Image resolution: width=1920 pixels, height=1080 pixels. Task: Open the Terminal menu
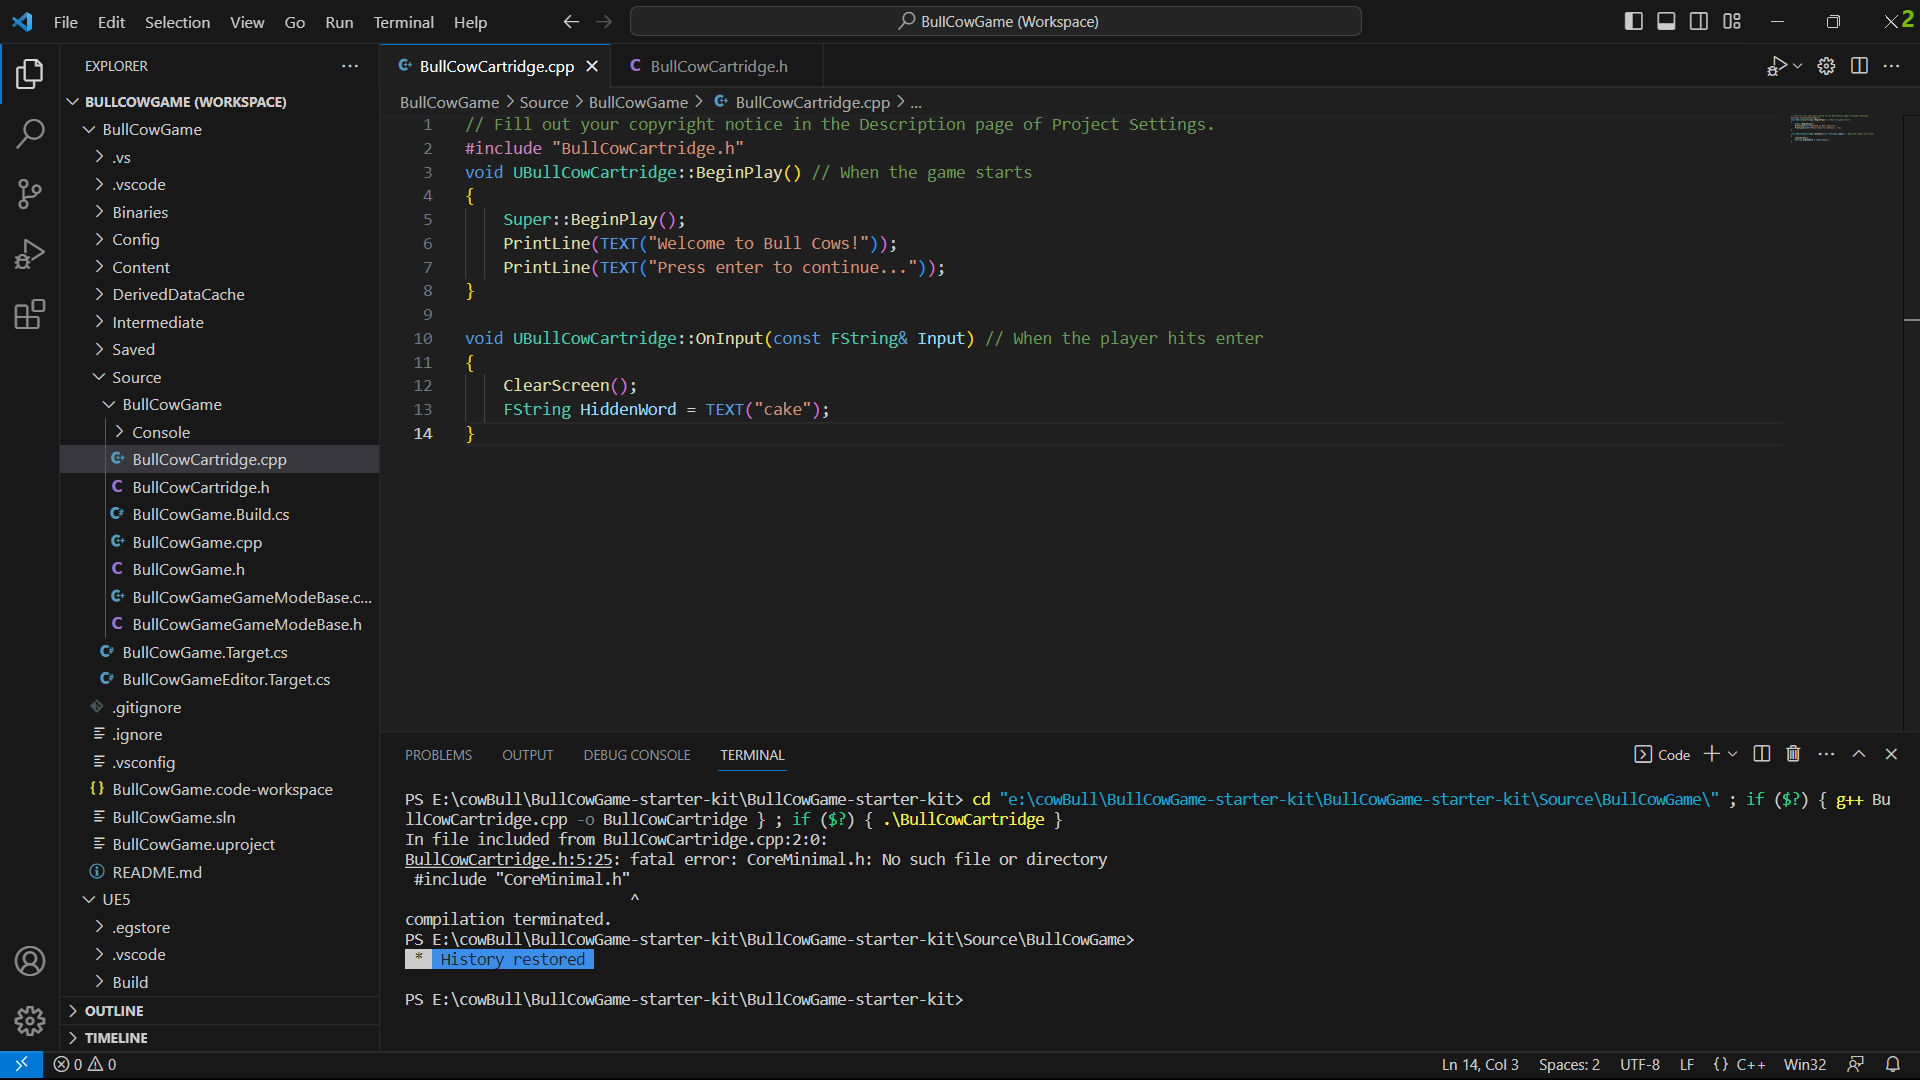(x=403, y=22)
